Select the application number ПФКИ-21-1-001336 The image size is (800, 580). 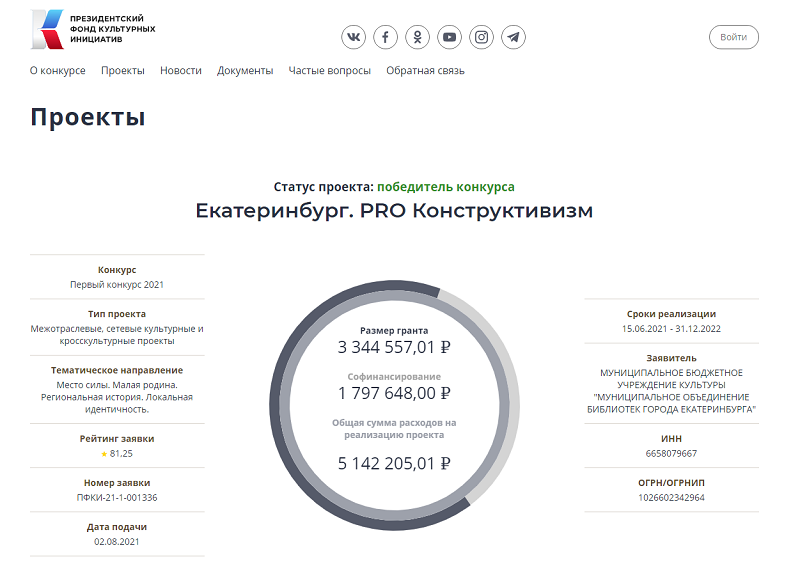117,497
